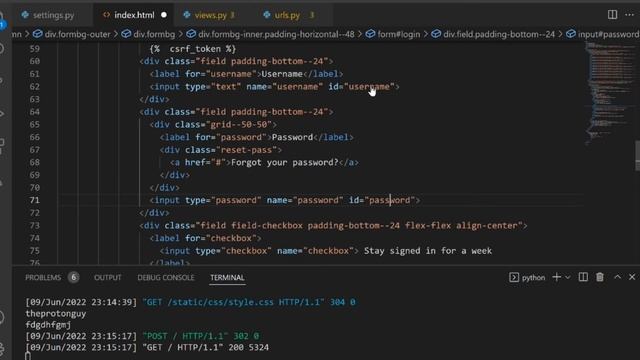Click the GET /static/css/style.css terminal line
640x360 pixels.
(190, 302)
